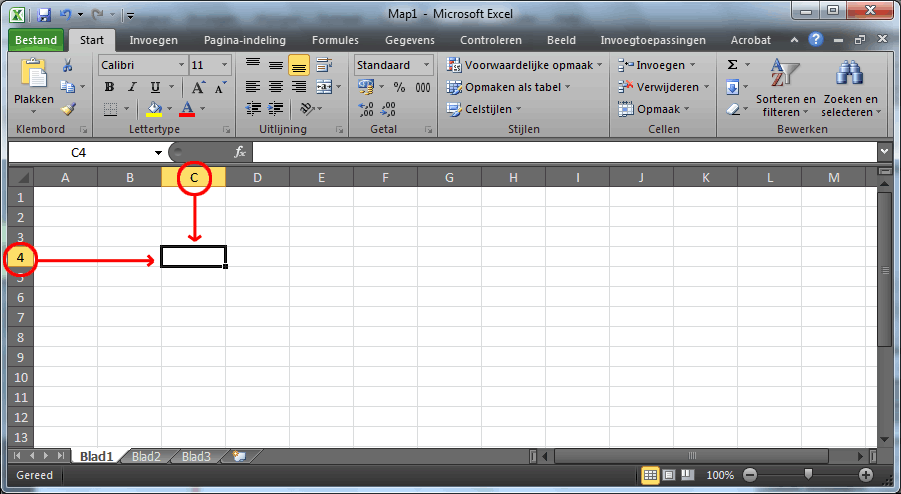Screen dimensions: 901x494
Task: Click the Cut scissors icon
Action: (x=68, y=65)
